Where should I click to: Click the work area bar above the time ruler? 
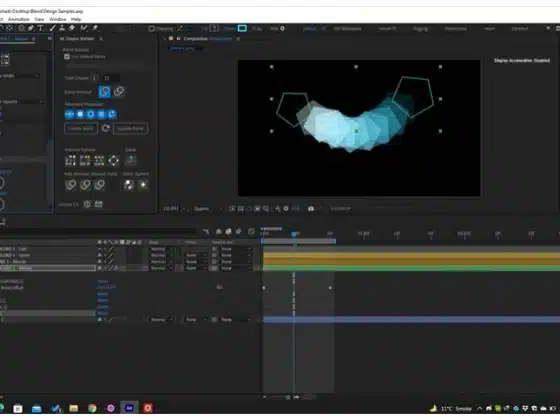[299, 241]
